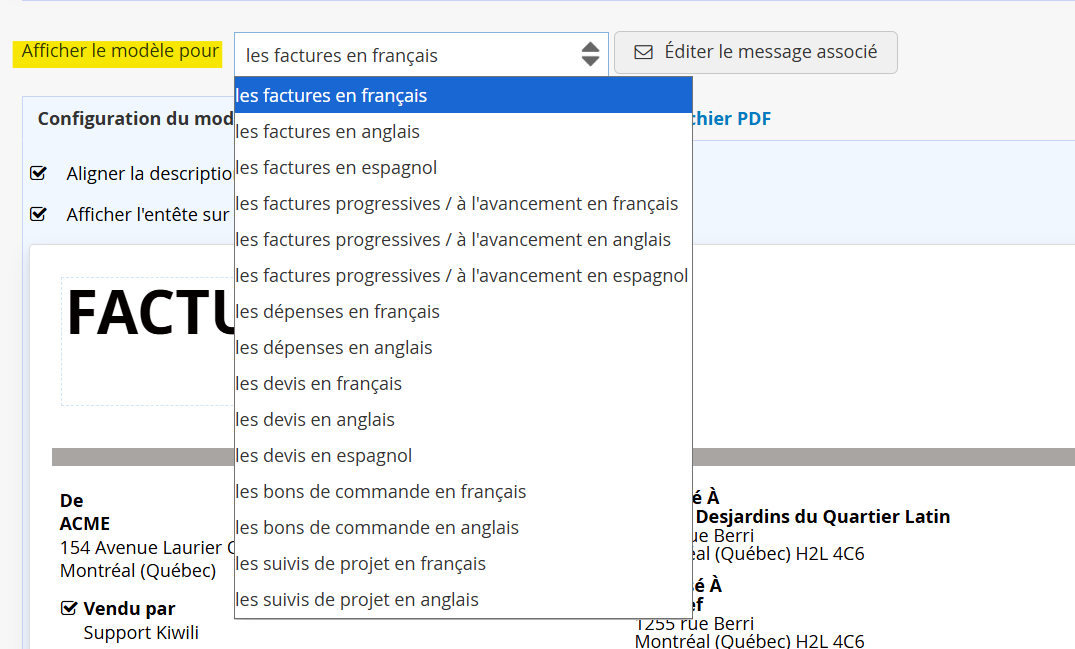This screenshot has width=1075, height=649.
Task: Select 'les factures en anglais' option
Action: point(463,132)
